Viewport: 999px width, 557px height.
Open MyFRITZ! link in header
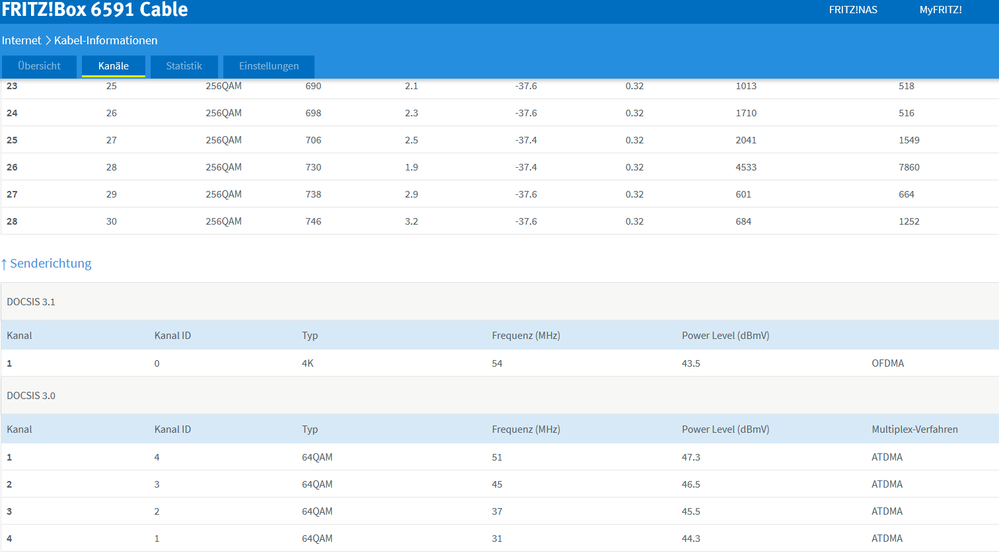click(x=940, y=10)
